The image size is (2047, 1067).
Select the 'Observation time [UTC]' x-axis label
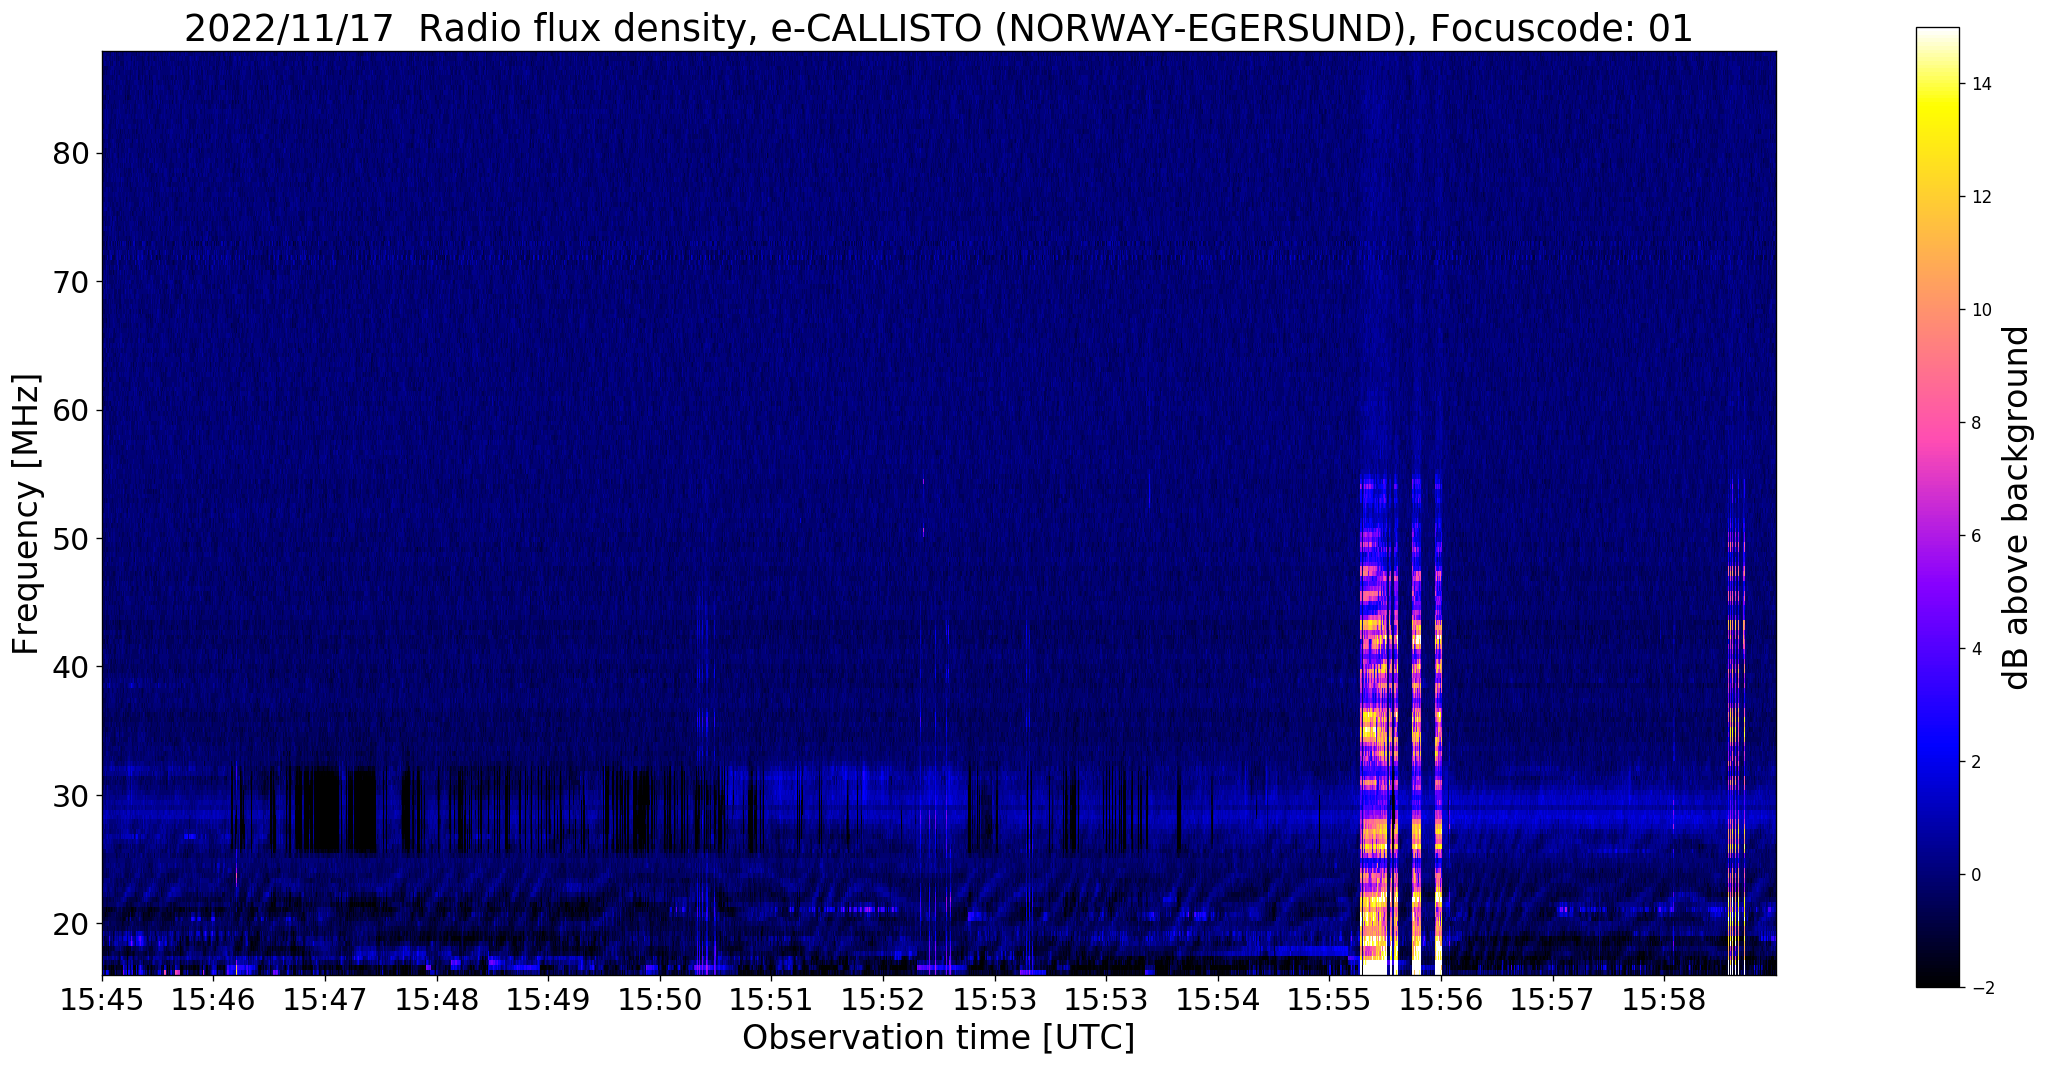[938, 1038]
